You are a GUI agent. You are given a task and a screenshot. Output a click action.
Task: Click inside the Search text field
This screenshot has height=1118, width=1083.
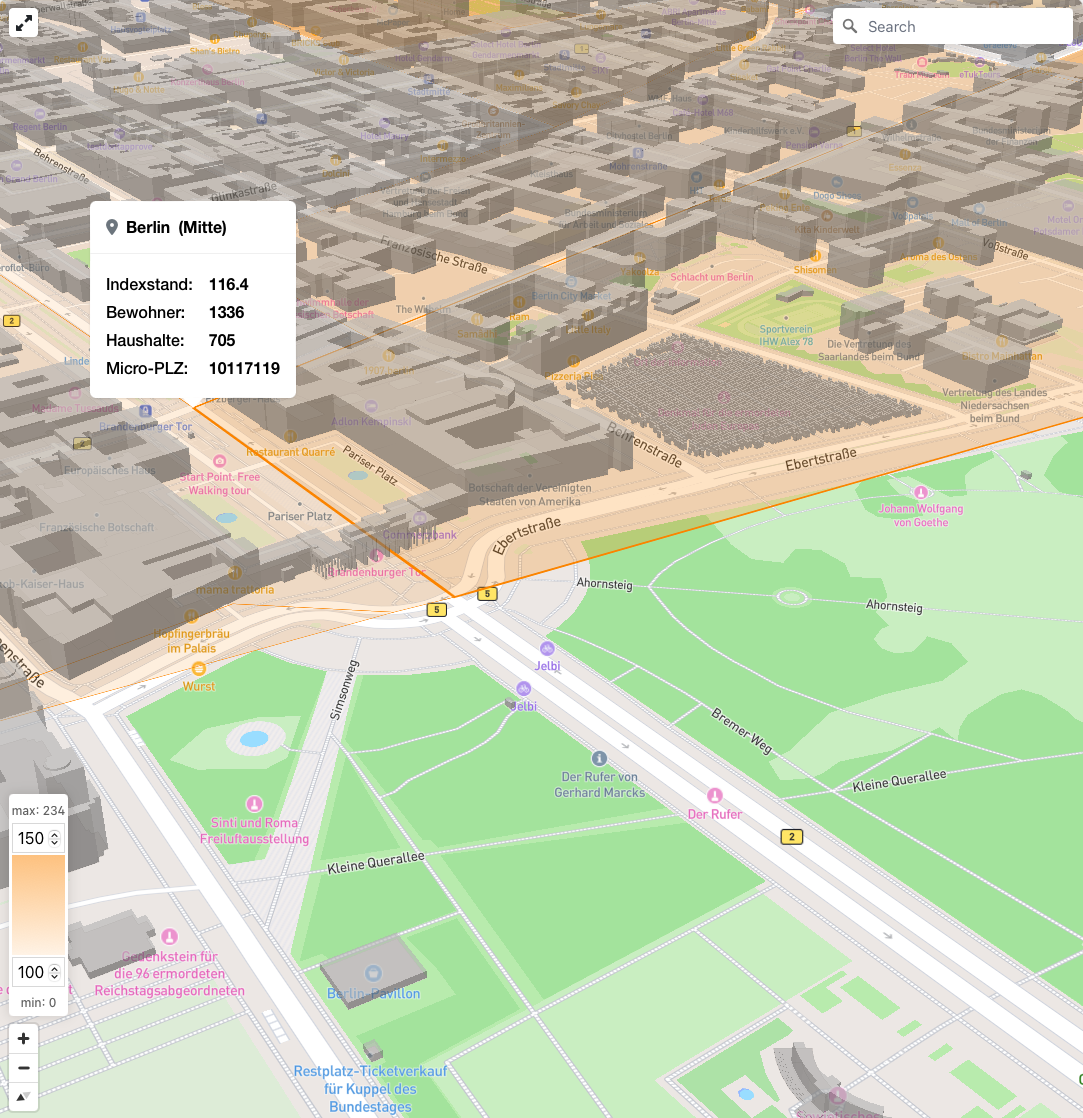[x=960, y=27]
